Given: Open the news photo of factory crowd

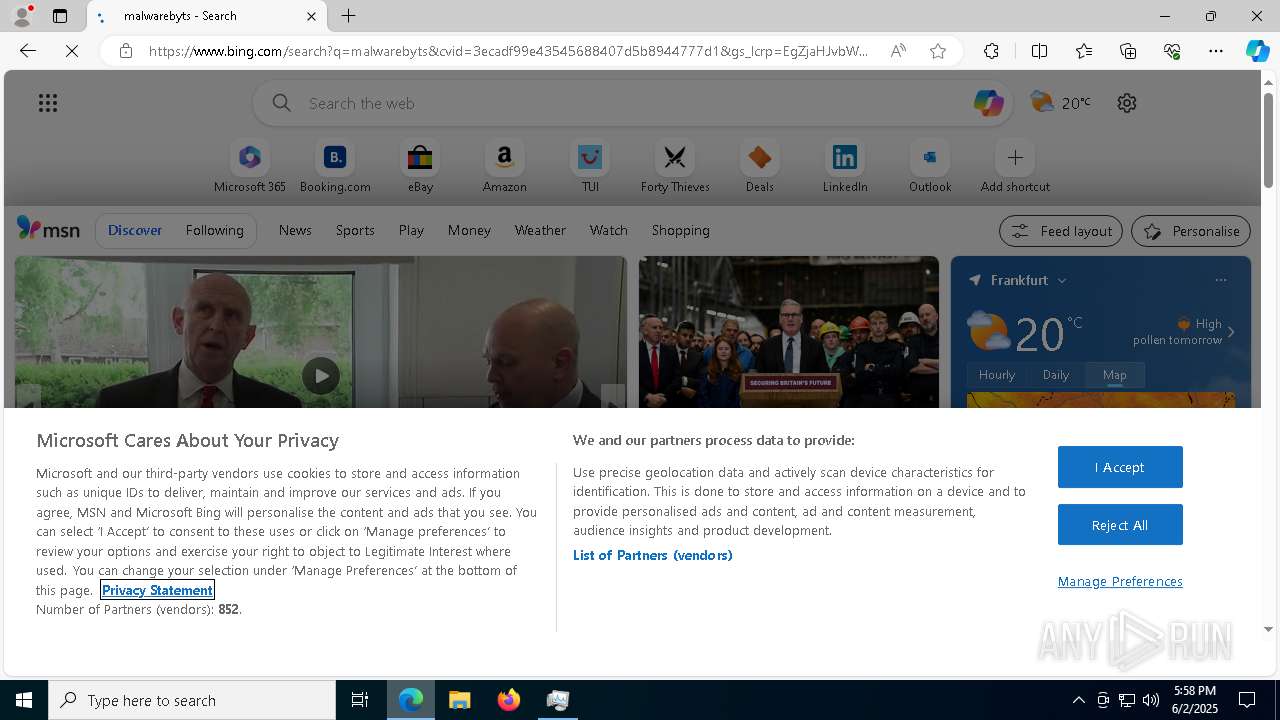Looking at the screenshot, I should 789,332.
